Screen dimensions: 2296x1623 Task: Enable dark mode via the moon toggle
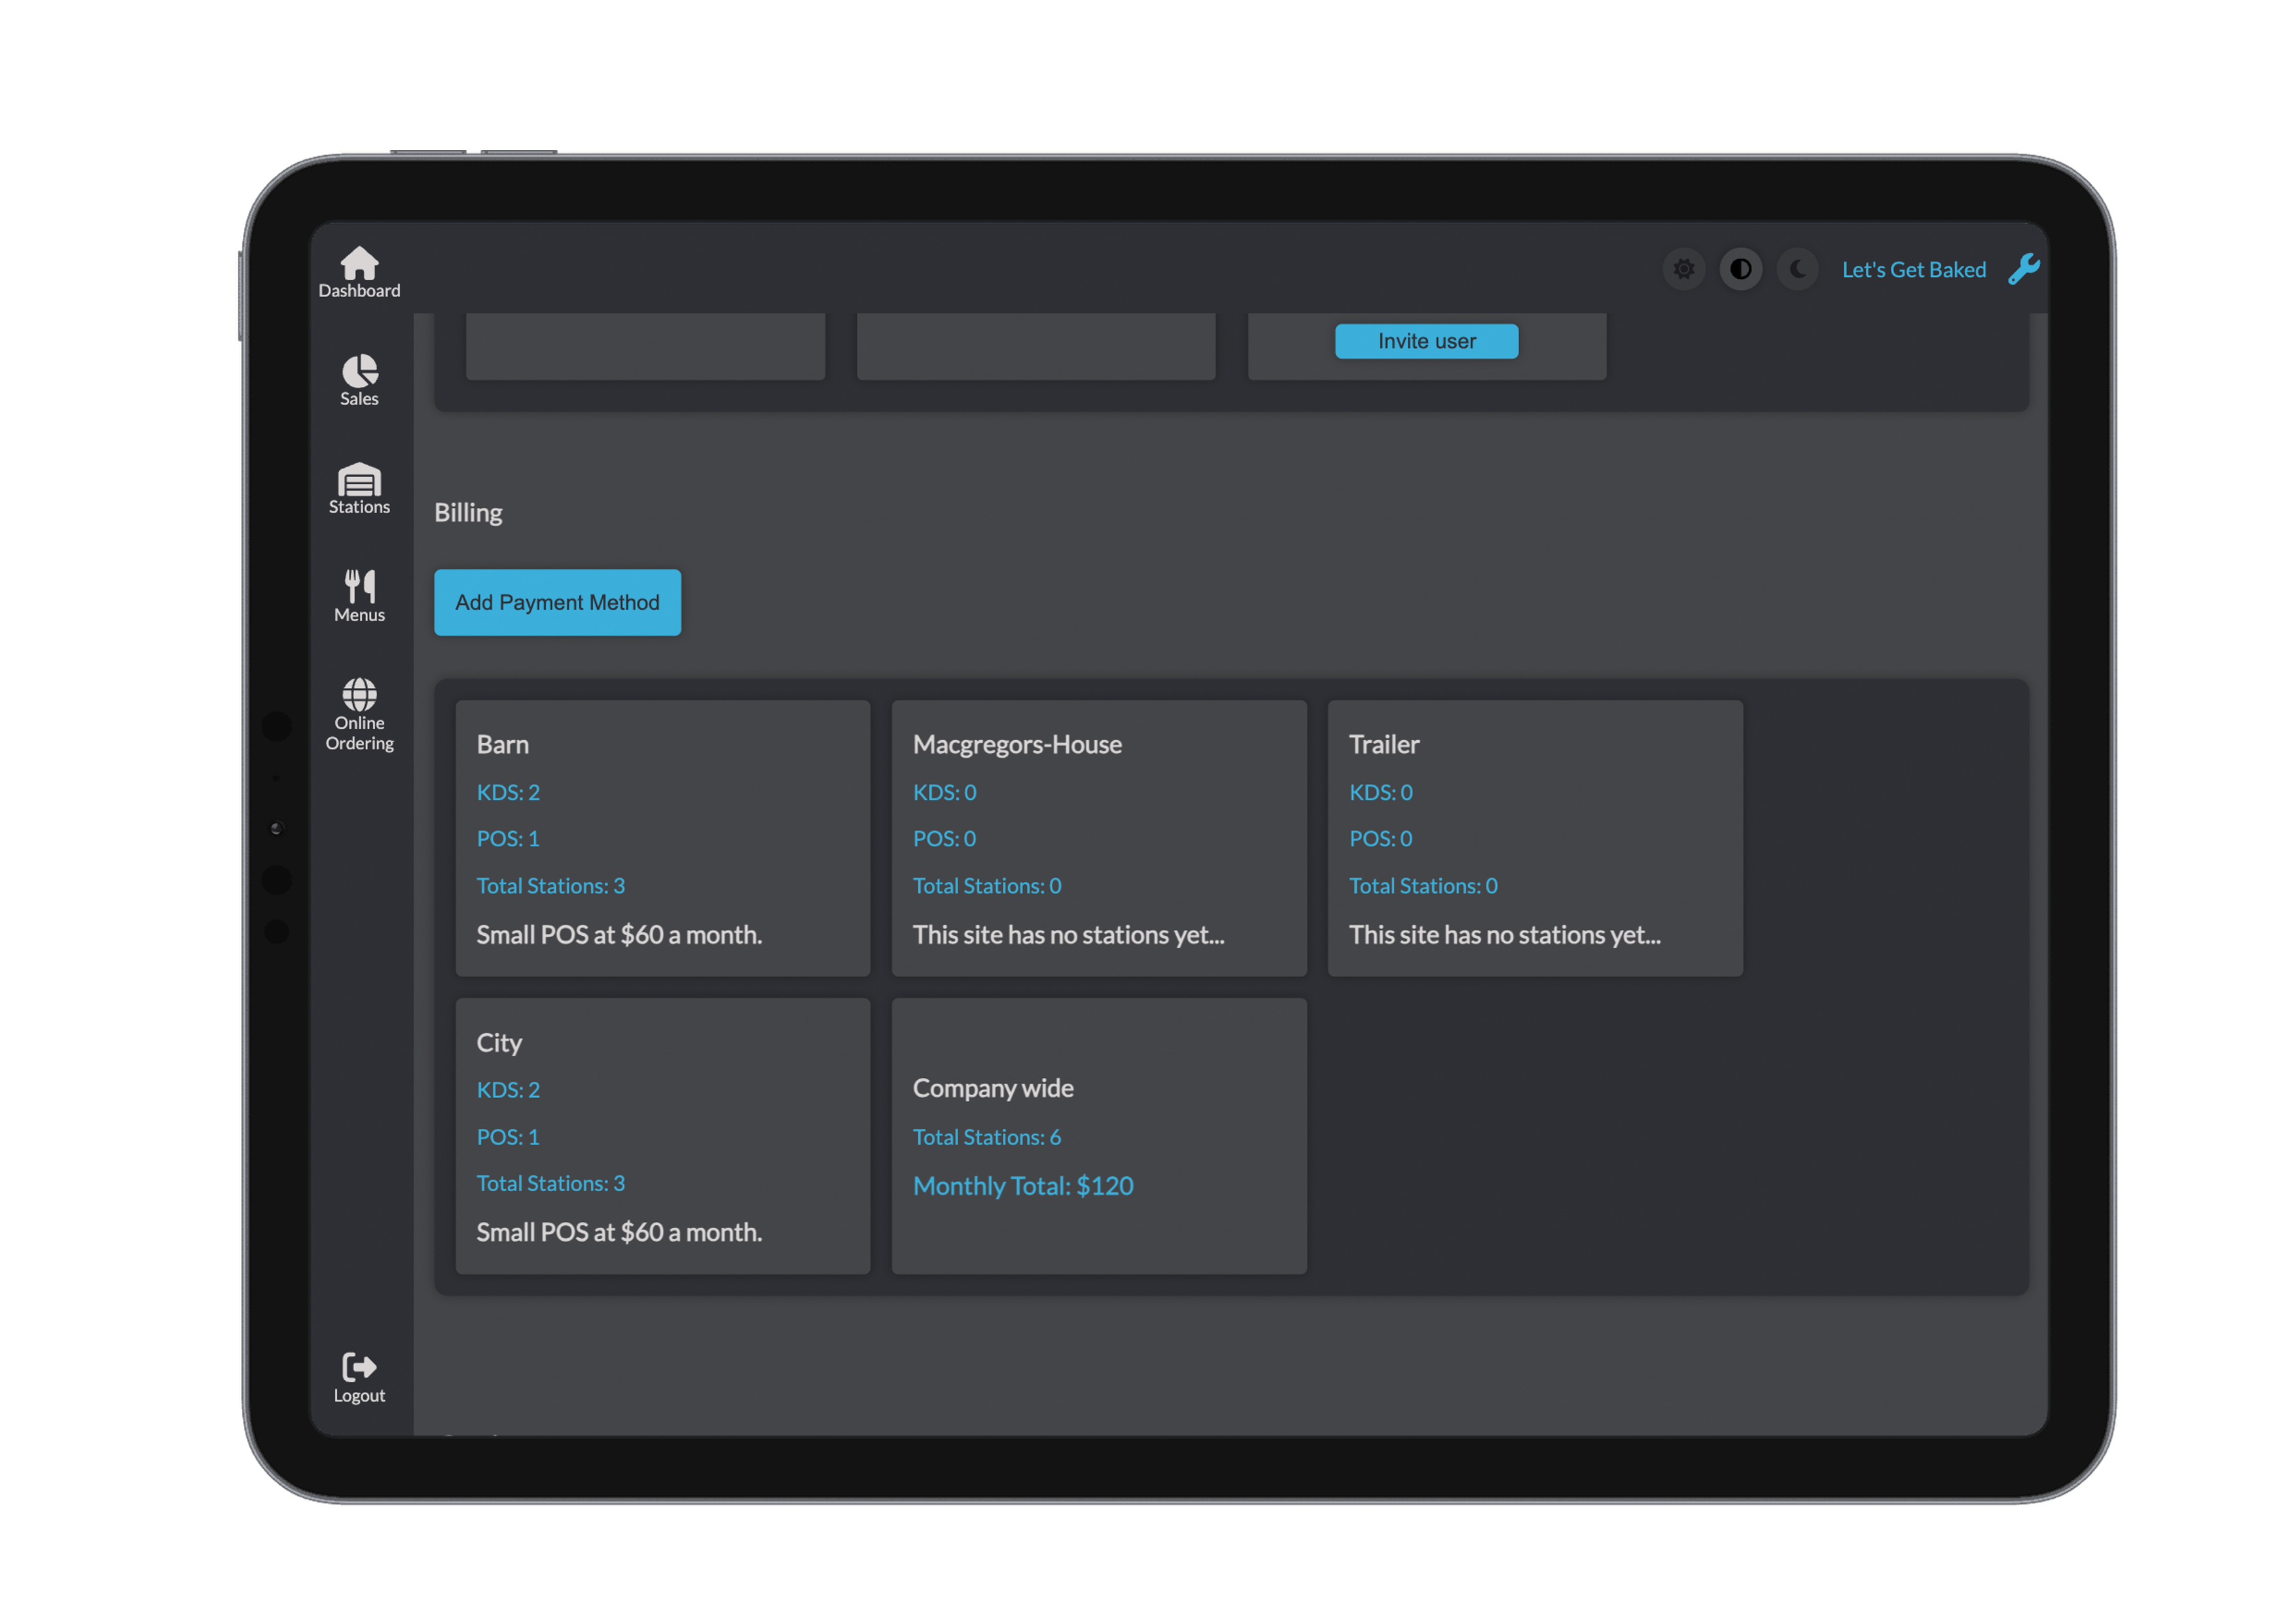(x=1797, y=268)
